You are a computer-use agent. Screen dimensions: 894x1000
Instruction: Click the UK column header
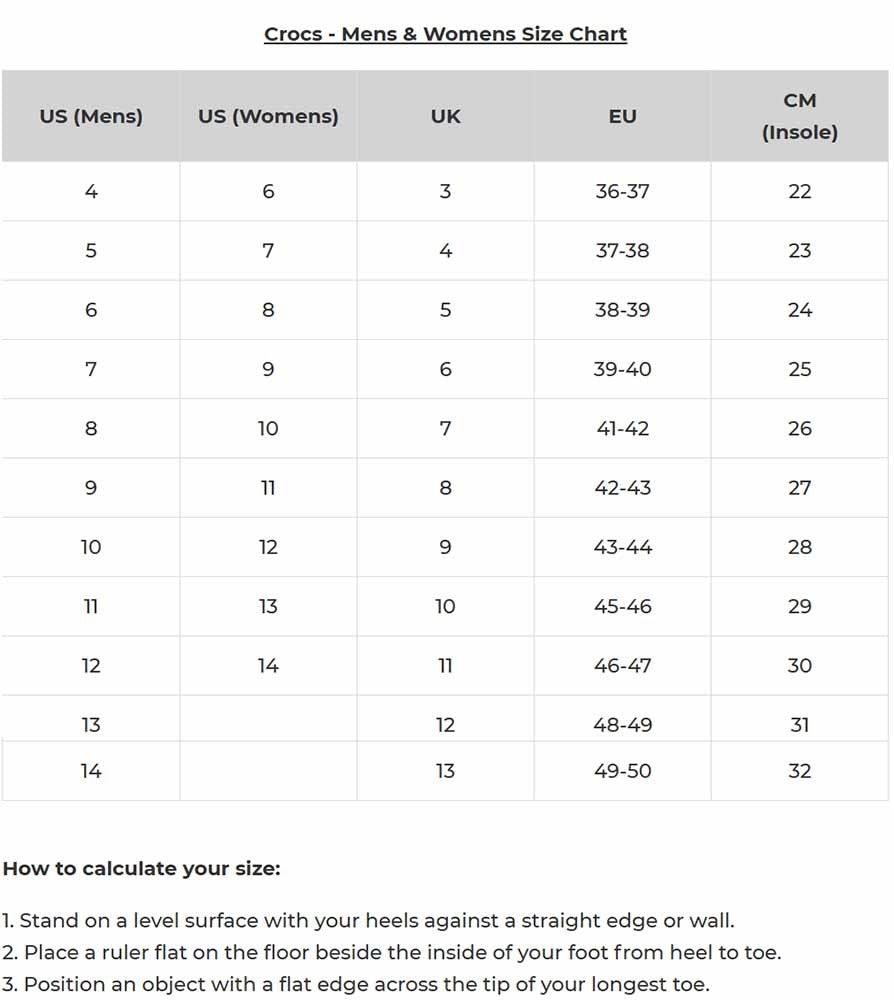pyautogui.click(x=445, y=116)
